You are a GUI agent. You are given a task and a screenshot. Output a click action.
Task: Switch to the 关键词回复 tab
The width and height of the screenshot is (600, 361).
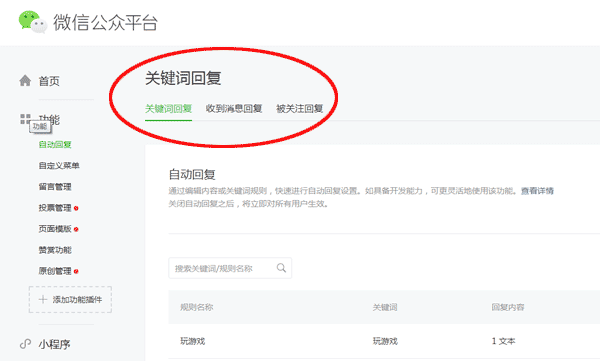pos(168,109)
